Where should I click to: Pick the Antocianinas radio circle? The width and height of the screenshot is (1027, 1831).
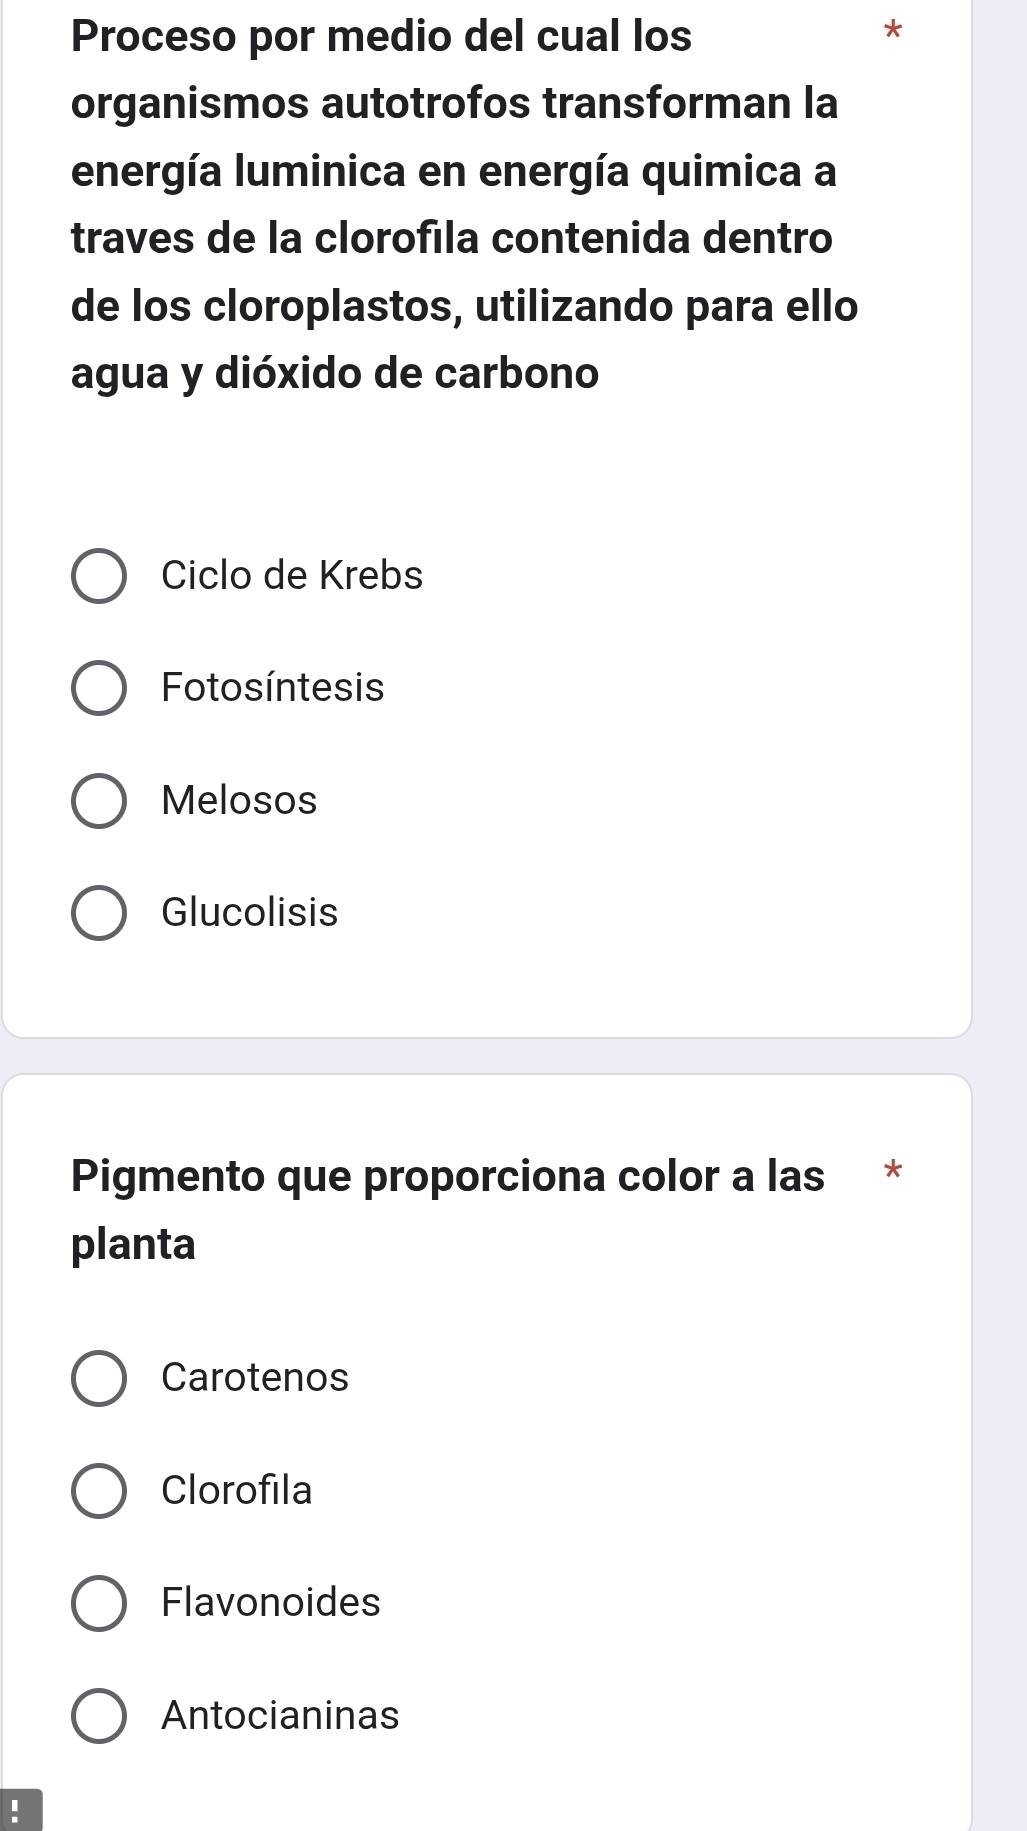[99, 1716]
